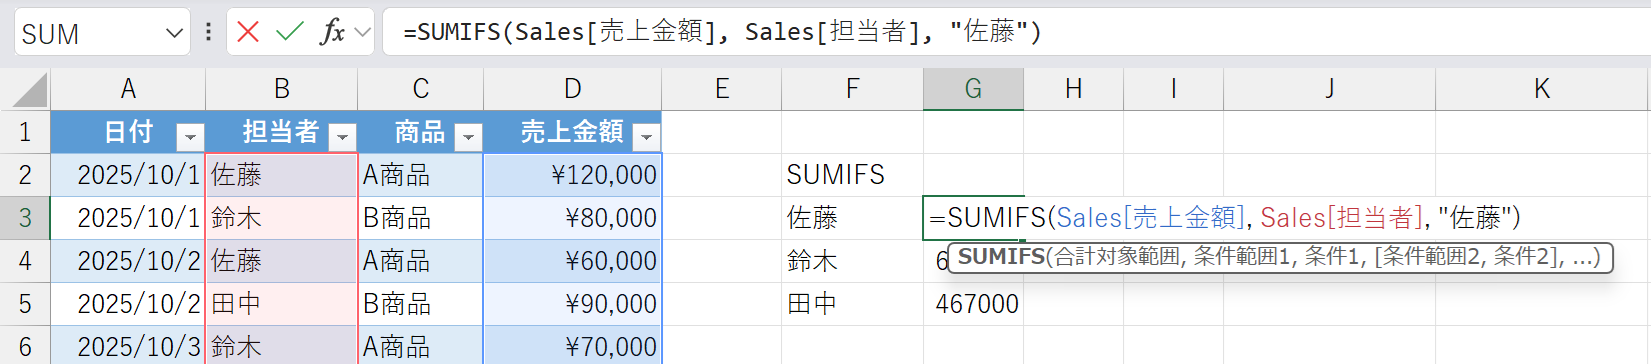Click the SUMIFS label cell in column F

(852, 175)
